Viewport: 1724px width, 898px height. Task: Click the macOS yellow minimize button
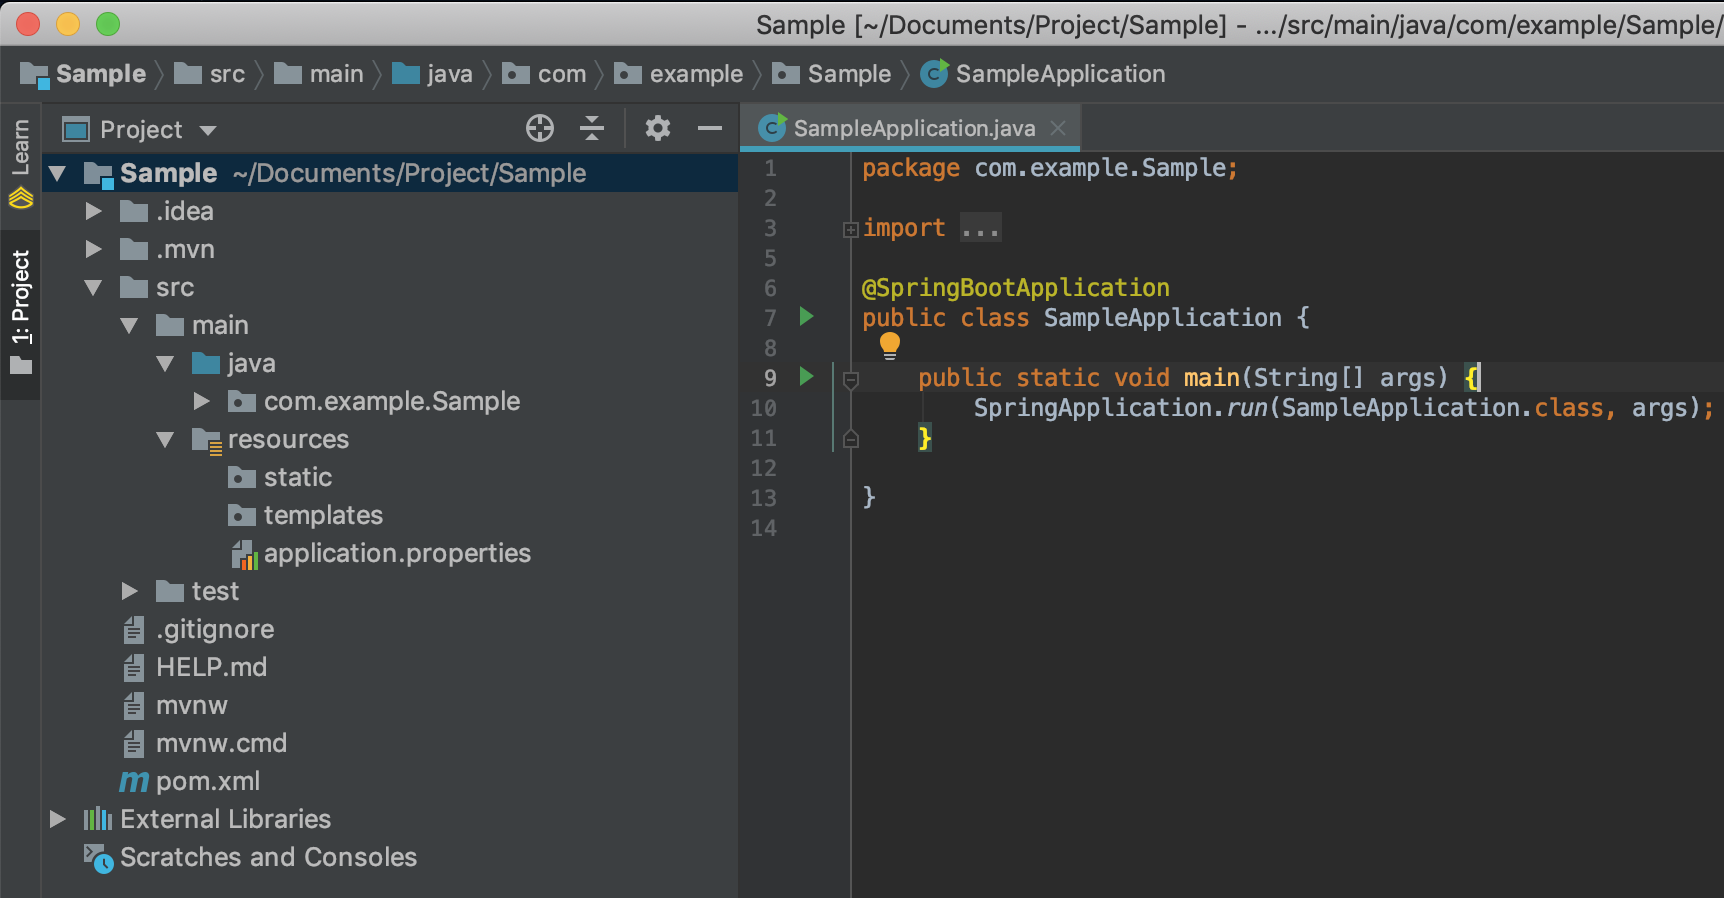tap(68, 24)
